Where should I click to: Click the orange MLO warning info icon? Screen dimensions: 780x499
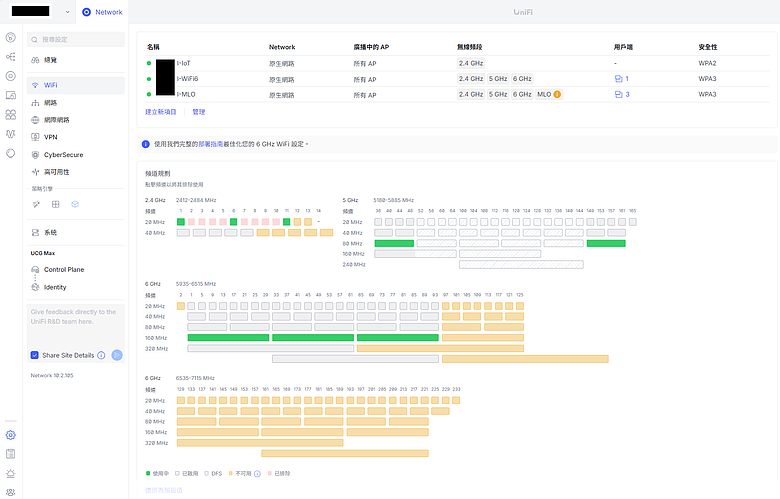click(x=557, y=94)
